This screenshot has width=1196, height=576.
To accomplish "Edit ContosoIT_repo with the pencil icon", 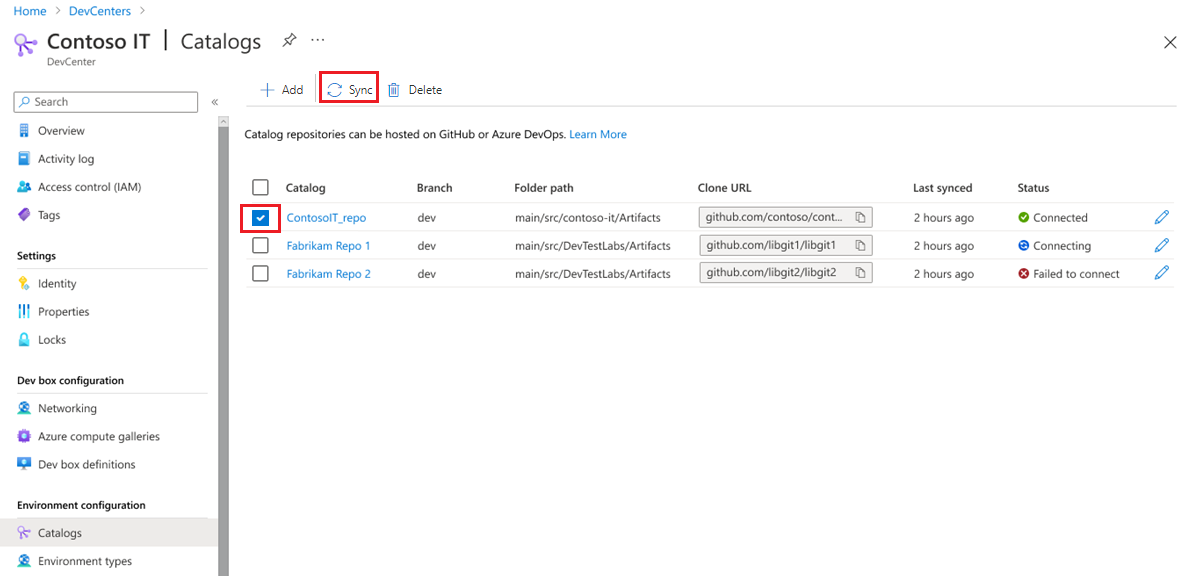I will click(1162, 217).
